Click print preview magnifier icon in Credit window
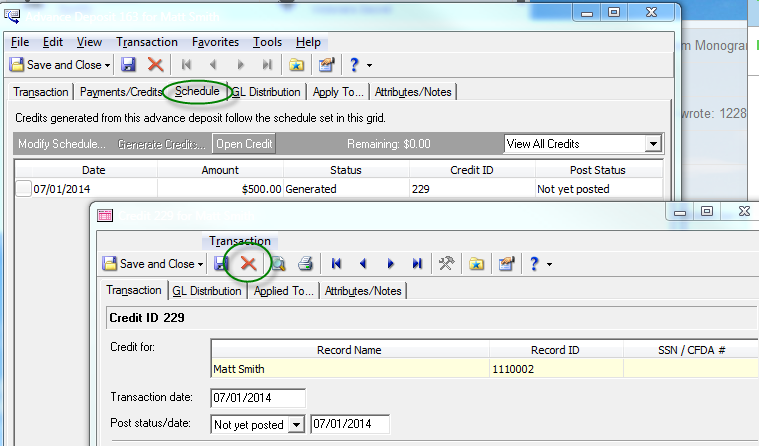759x446 pixels. 278,263
